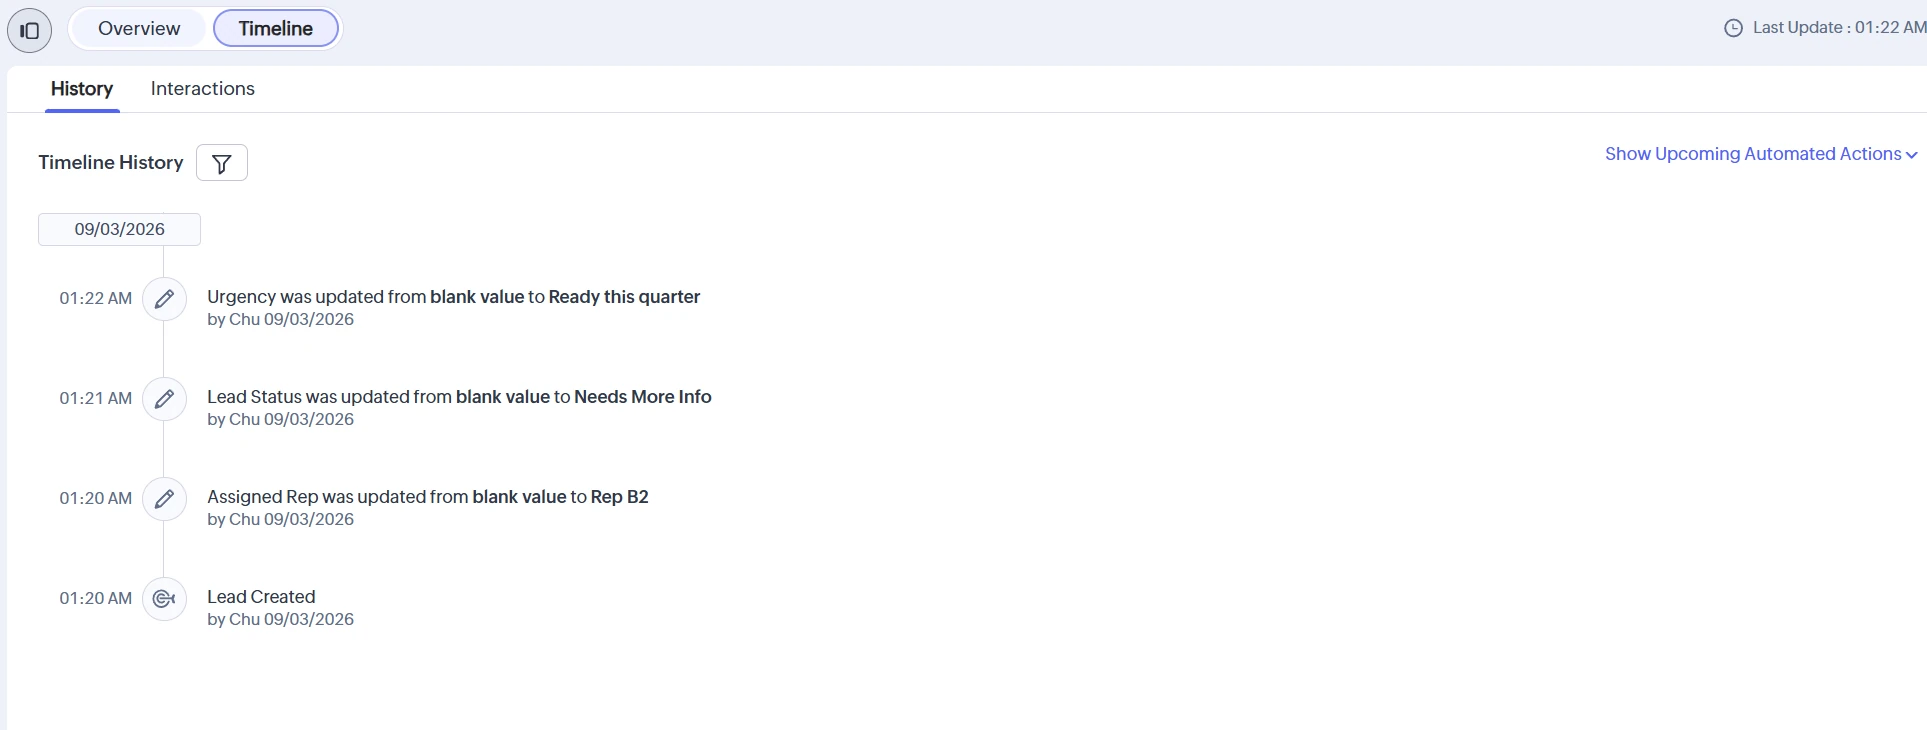
Task: Select the Lead Status was updated entry
Action: point(459,397)
